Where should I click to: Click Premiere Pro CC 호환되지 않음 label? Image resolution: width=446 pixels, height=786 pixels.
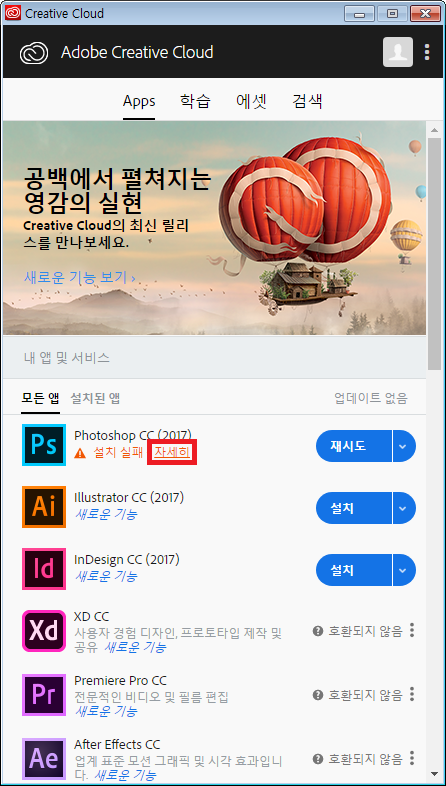(365, 695)
